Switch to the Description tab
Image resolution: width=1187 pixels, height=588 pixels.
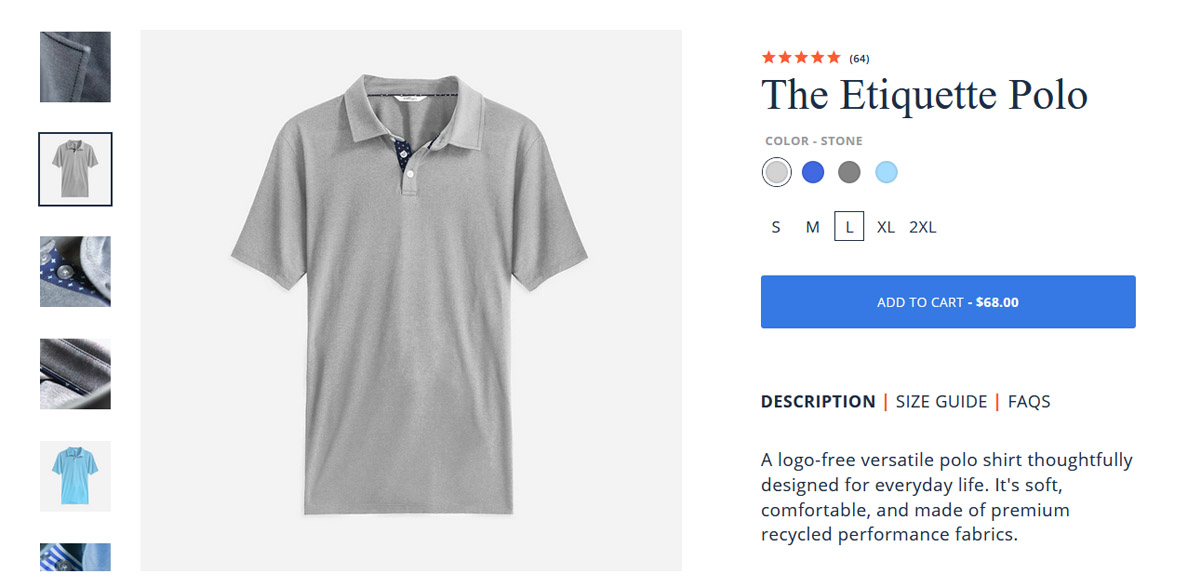coord(818,402)
